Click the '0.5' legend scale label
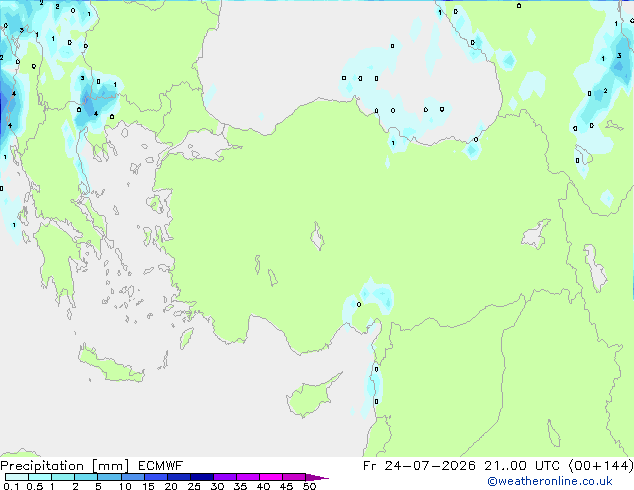 pyautogui.click(x=34, y=486)
